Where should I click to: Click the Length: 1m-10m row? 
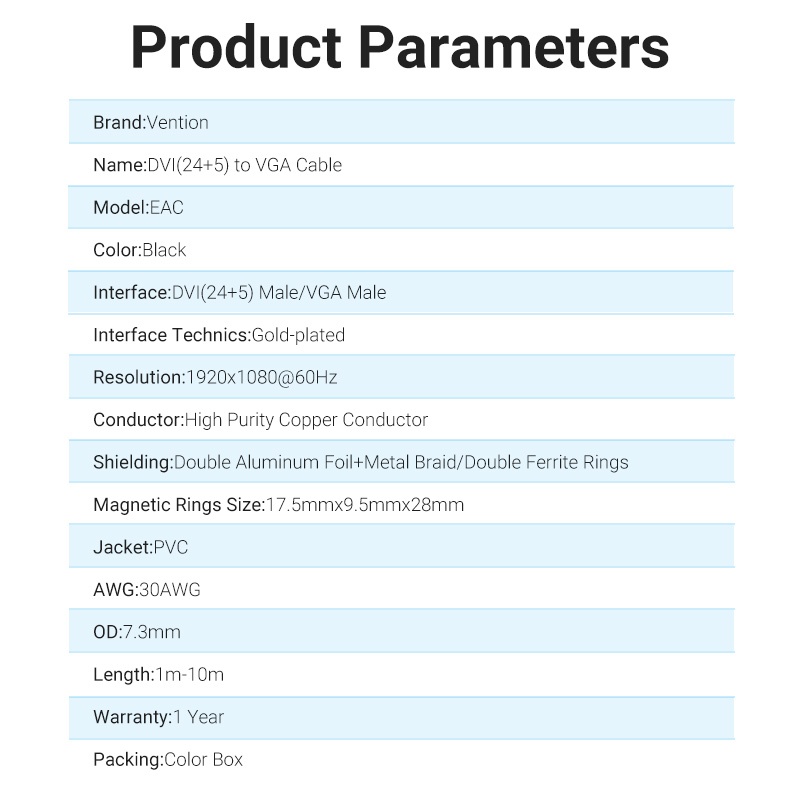tap(400, 675)
